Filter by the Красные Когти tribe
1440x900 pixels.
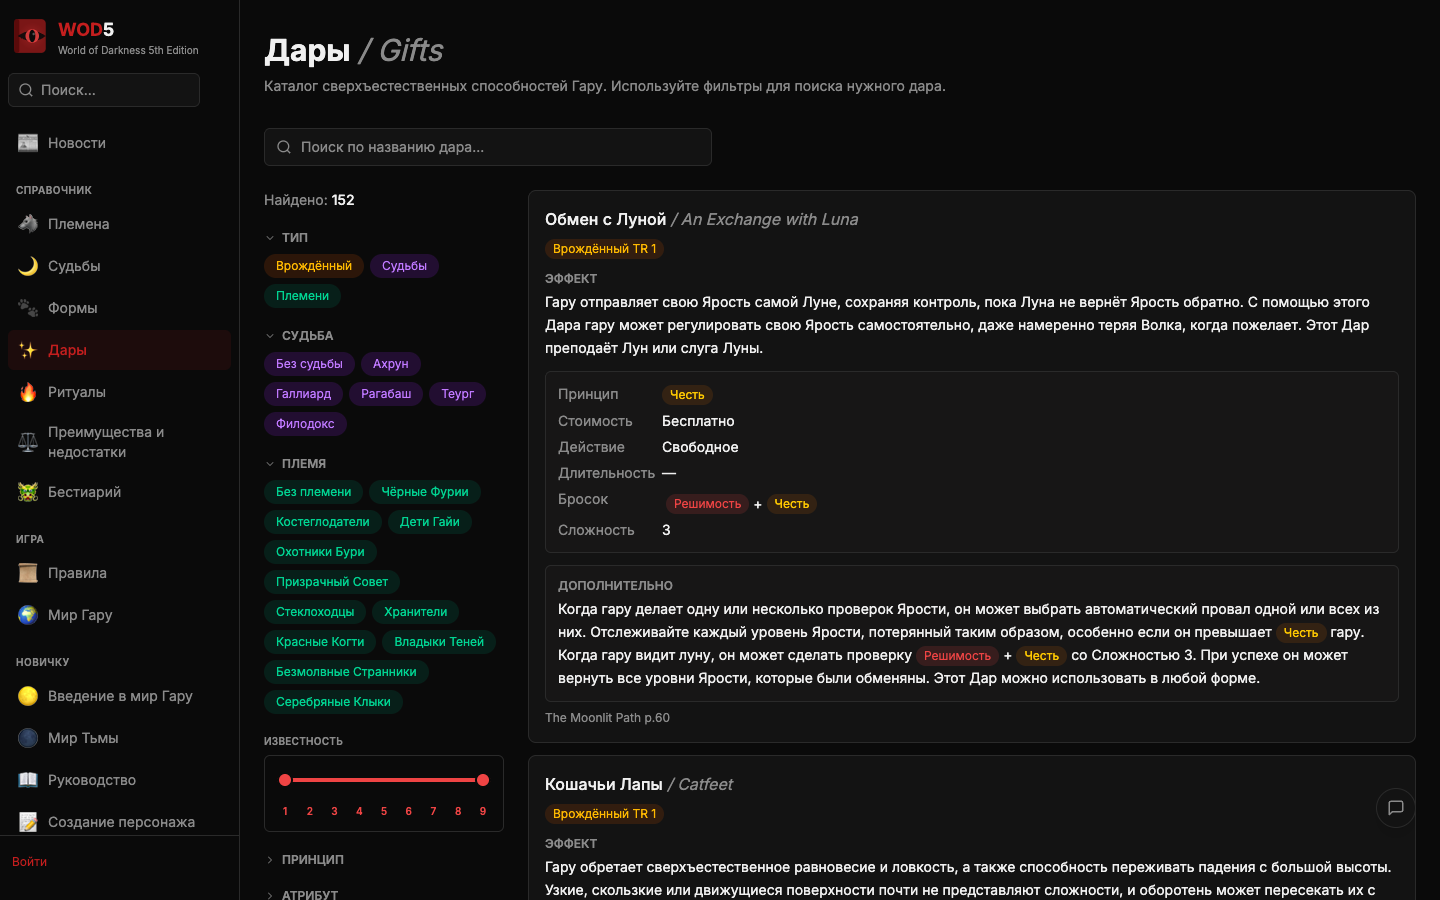click(320, 642)
